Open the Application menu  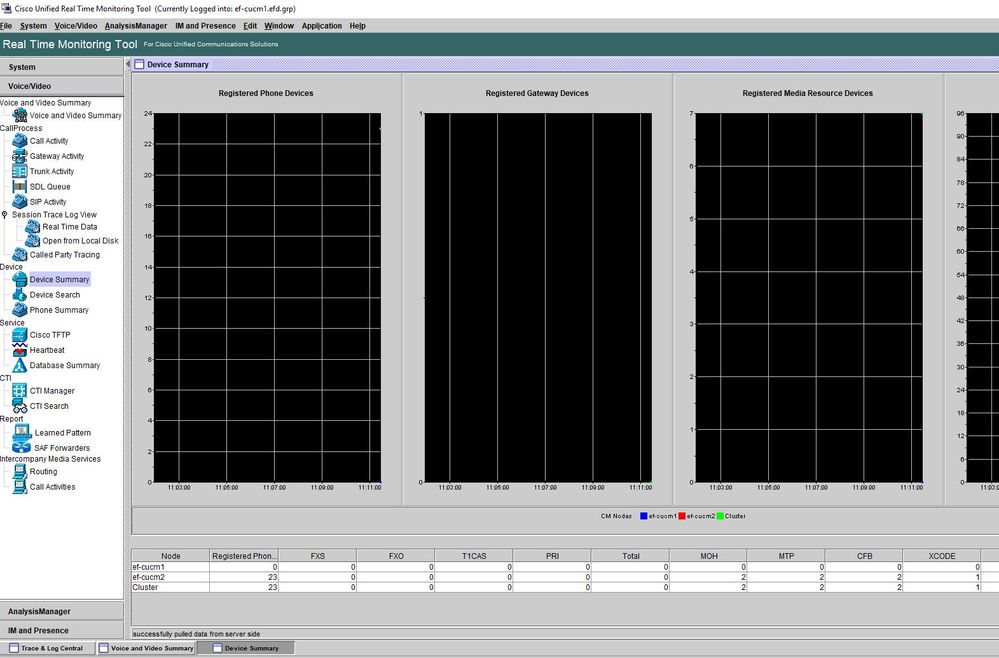pos(322,26)
